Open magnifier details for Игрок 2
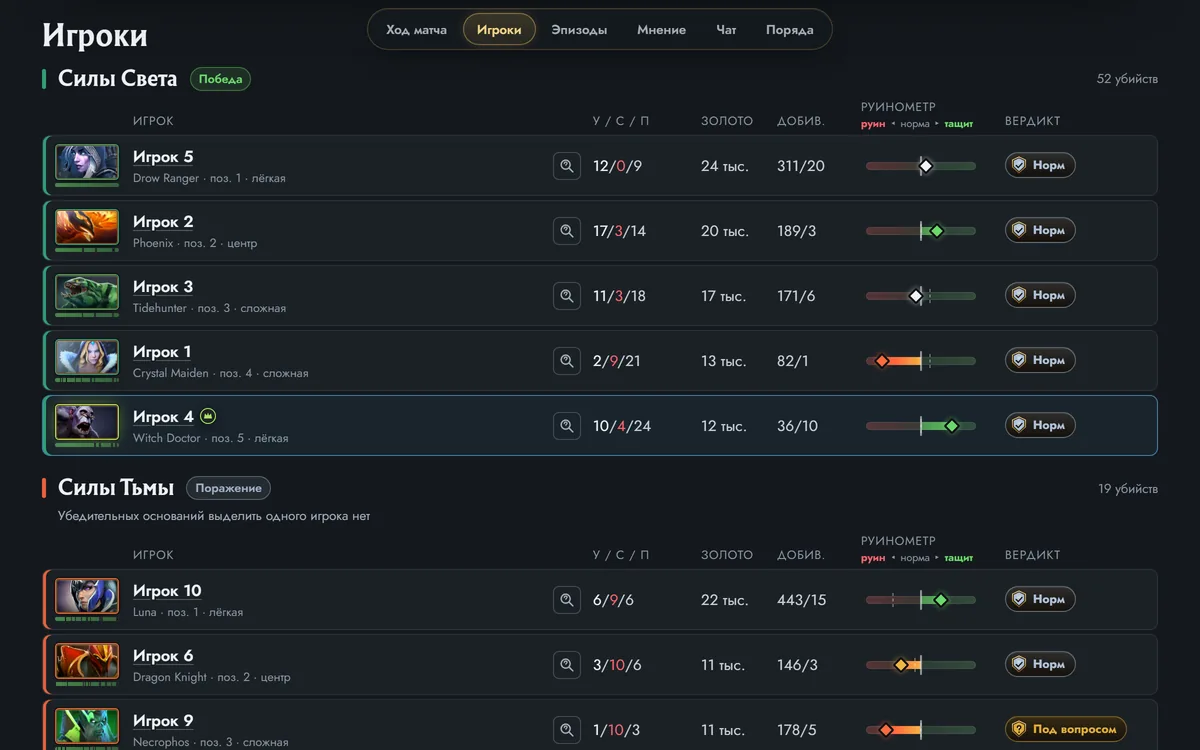 pos(567,231)
